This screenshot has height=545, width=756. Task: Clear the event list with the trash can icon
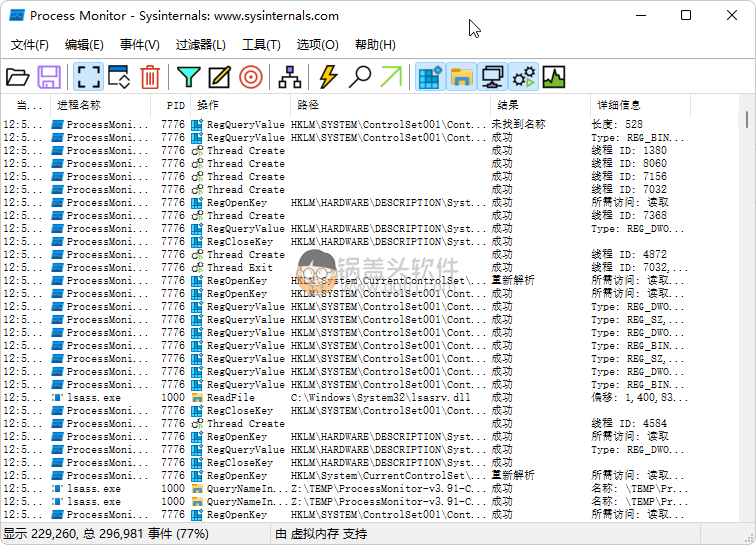pyautogui.click(x=150, y=77)
